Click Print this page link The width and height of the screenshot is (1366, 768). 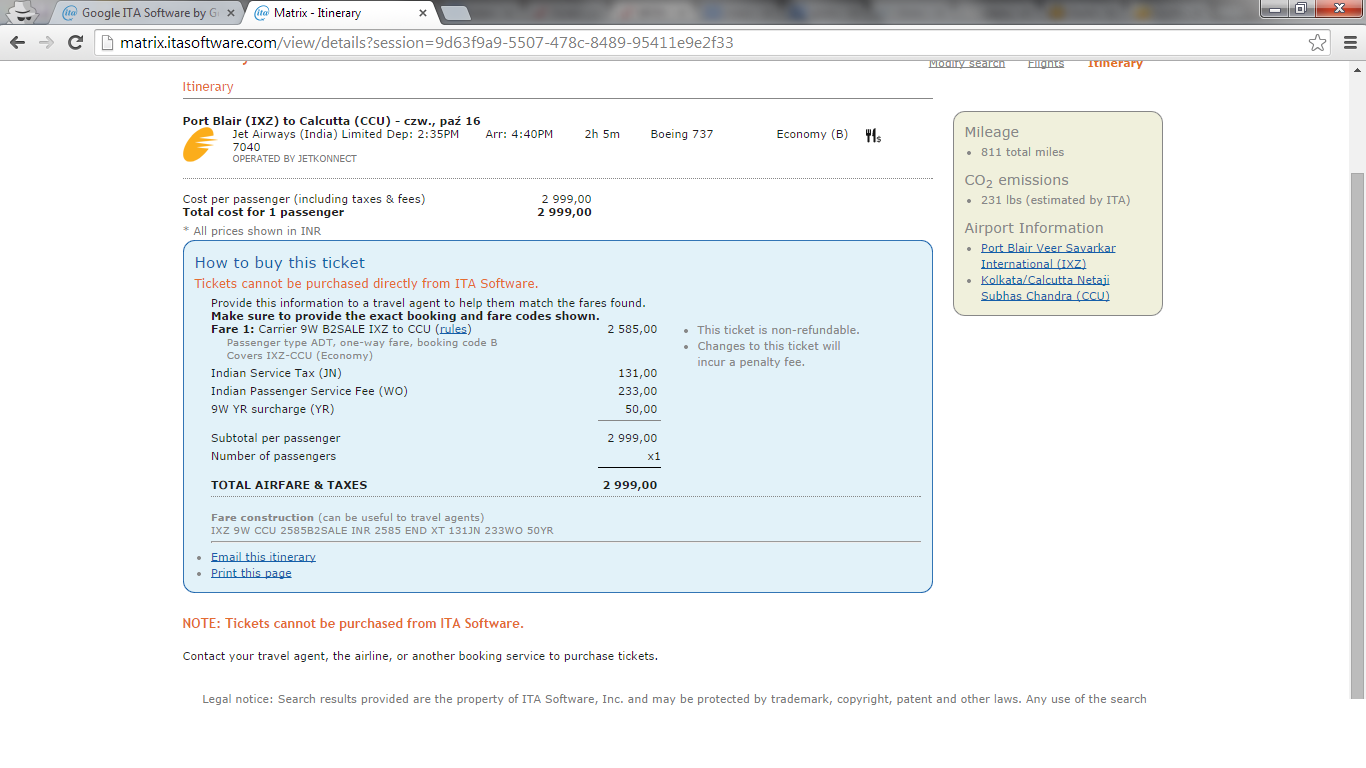251,573
